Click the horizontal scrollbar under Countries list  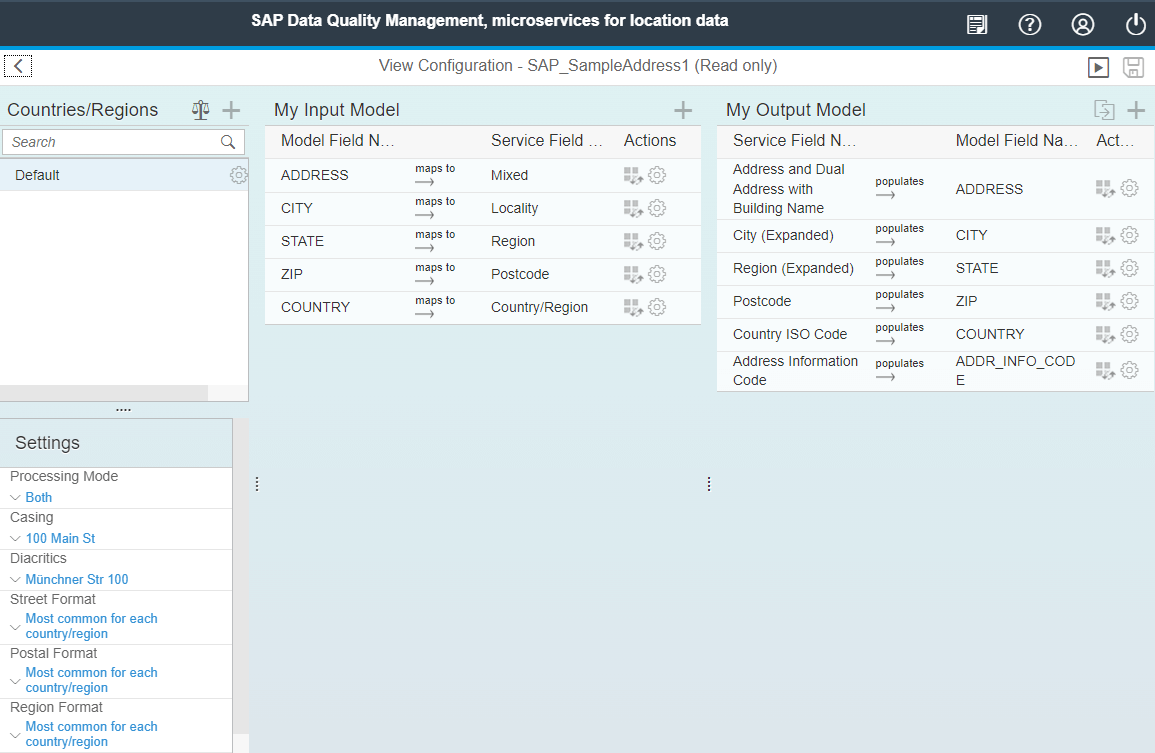point(104,393)
